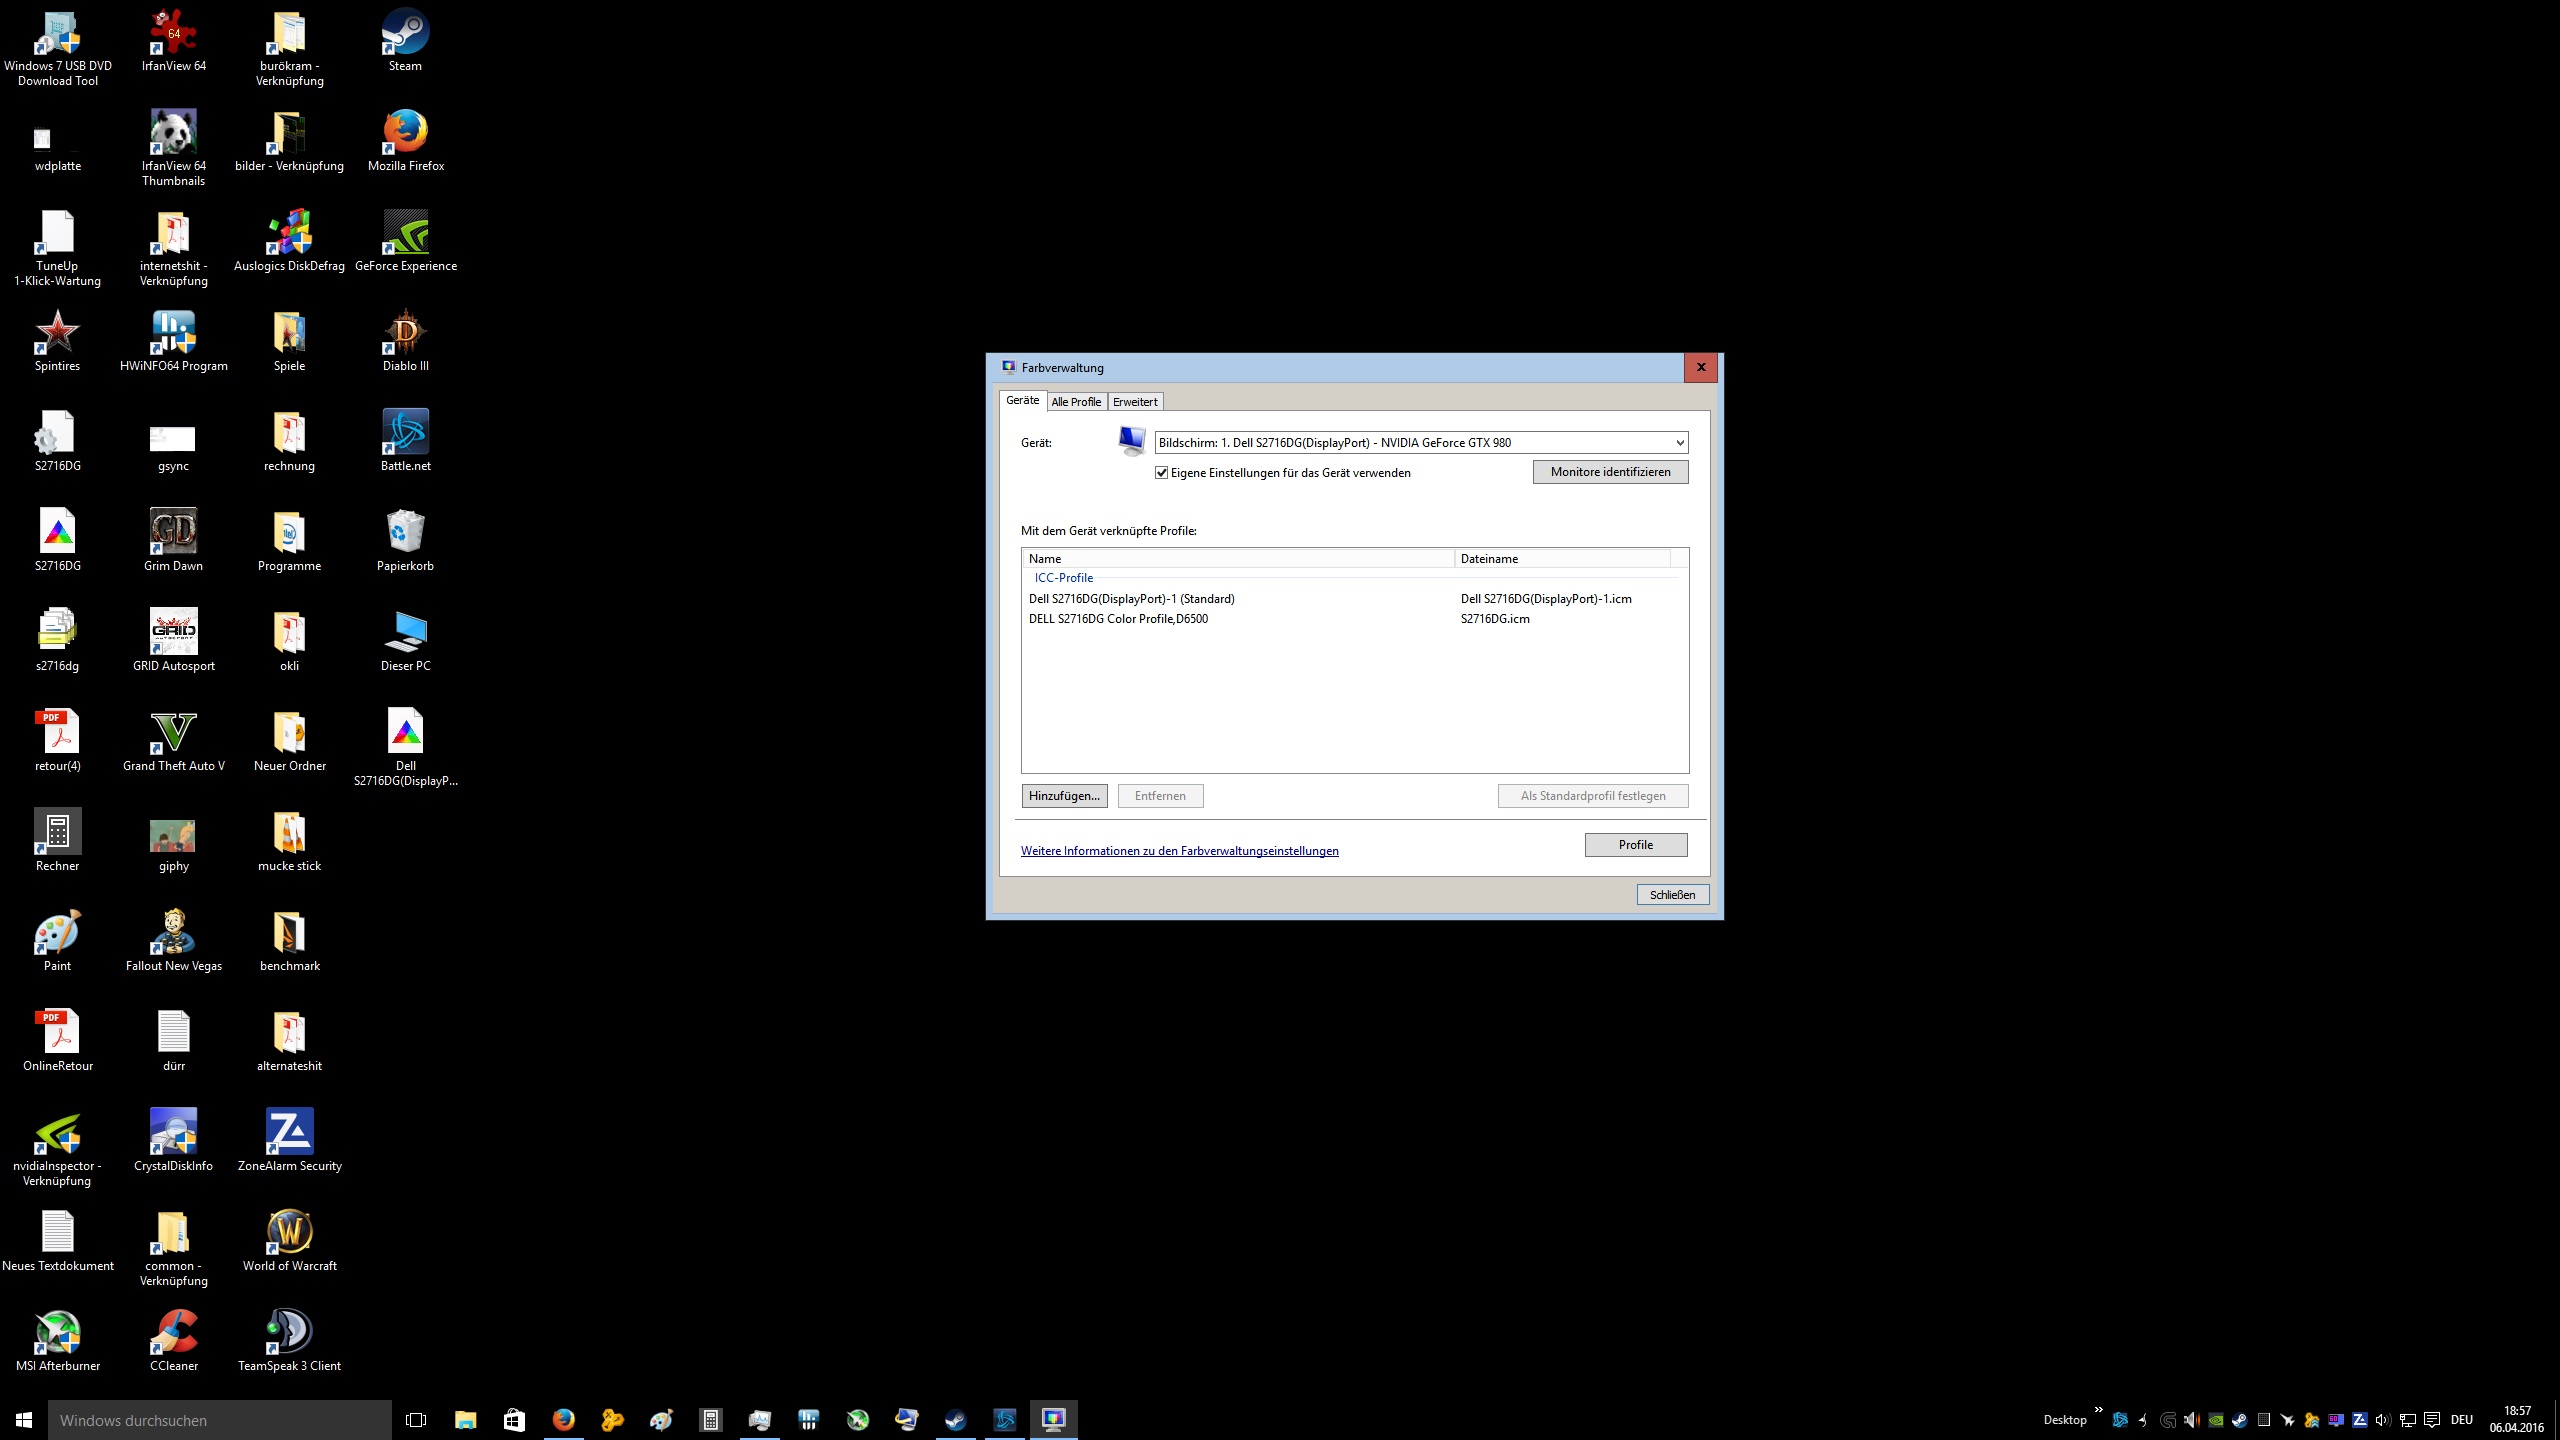Expand the Gerät display dropdown
2560x1440 pixels.
coord(1679,443)
